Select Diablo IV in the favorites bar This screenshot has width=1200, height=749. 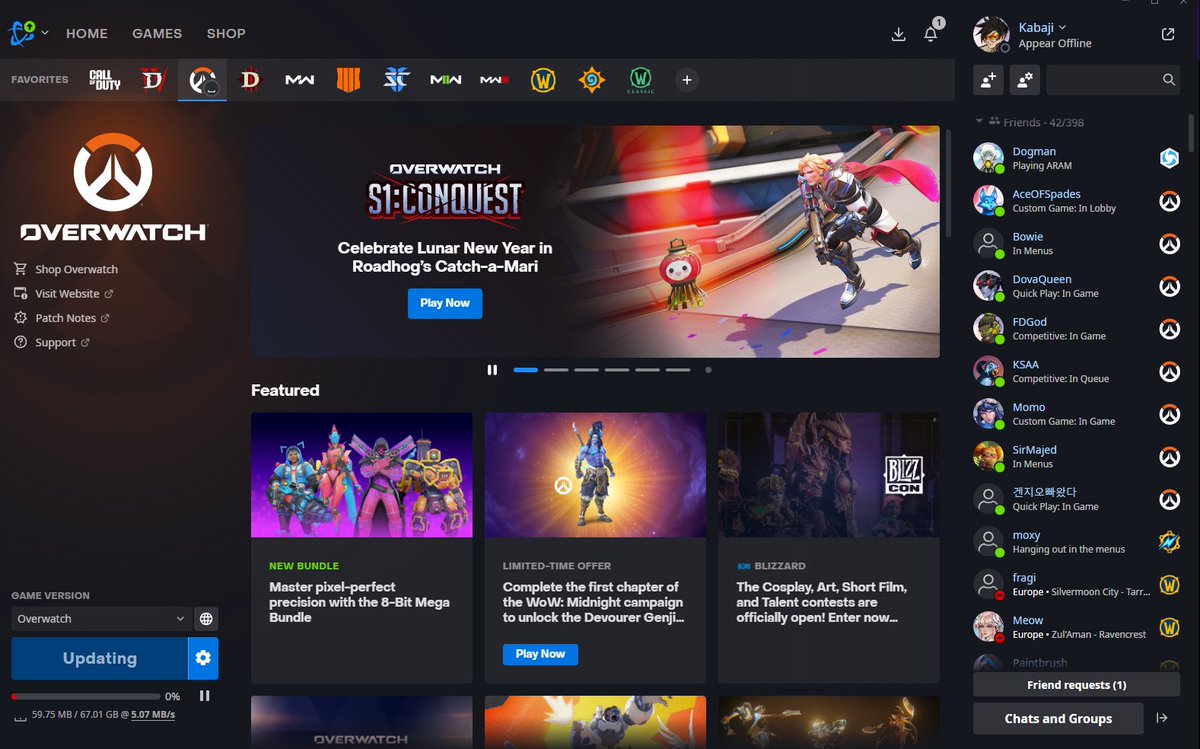tap(152, 79)
